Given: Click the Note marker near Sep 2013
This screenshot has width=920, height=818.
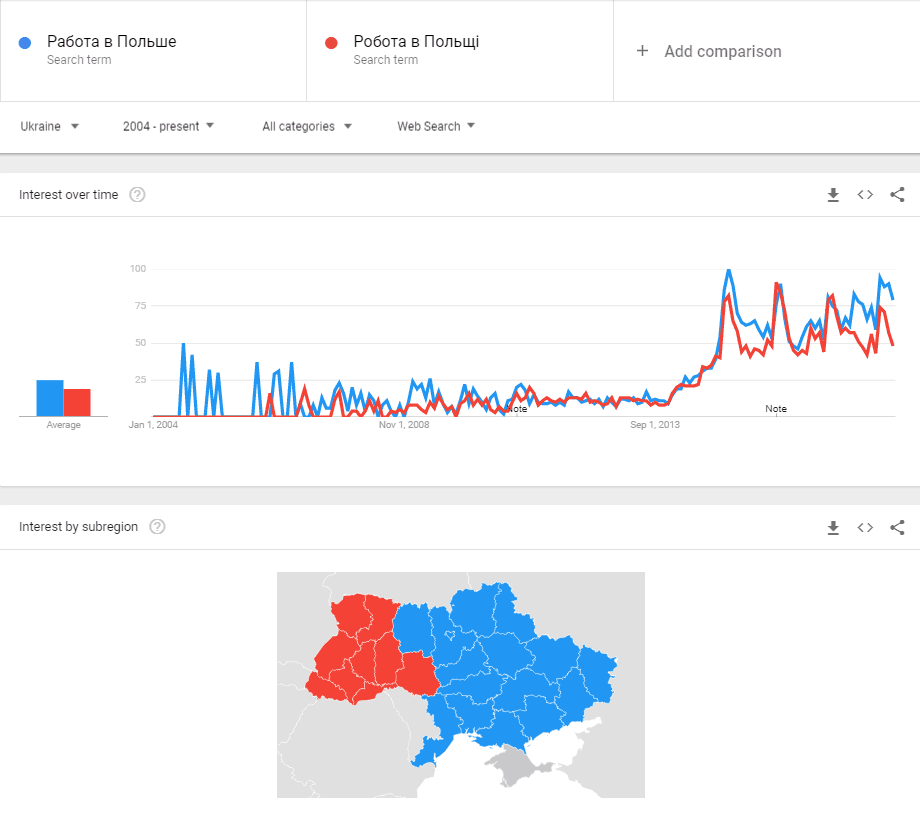Looking at the screenshot, I should pos(776,409).
